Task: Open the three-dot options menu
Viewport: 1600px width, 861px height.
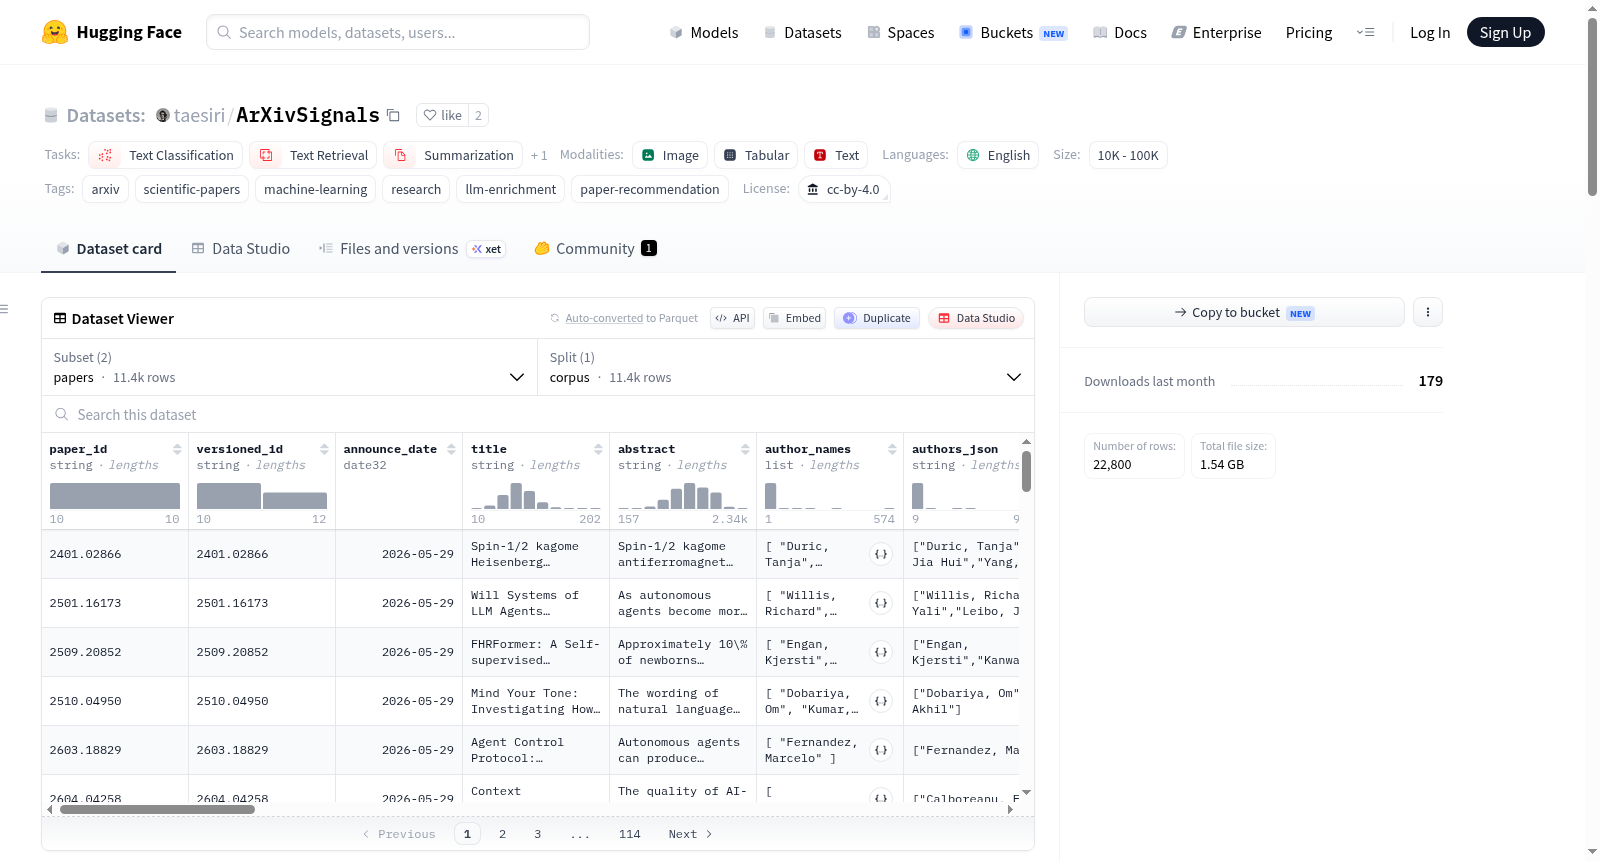Action: coord(1427,312)
